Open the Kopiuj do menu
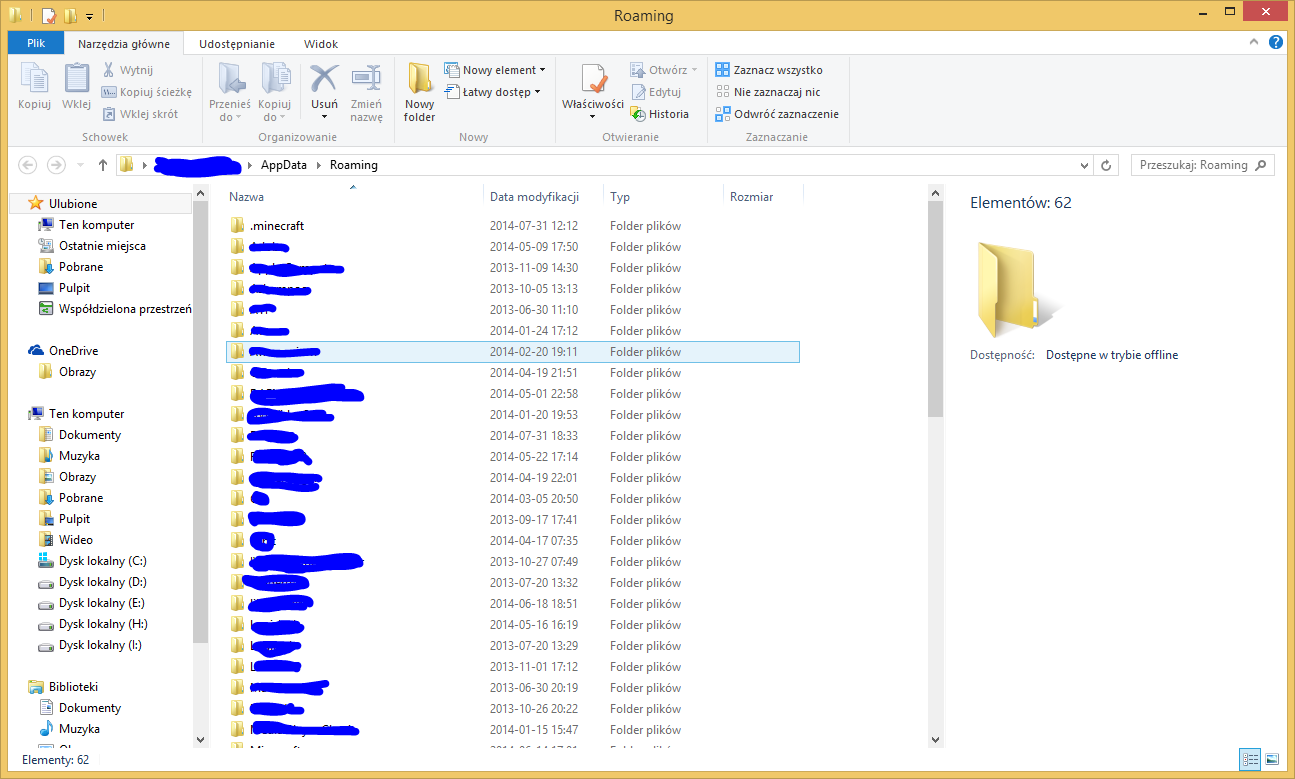The height and width of the screenshot is (779, 1295). (x=274, y=92)
